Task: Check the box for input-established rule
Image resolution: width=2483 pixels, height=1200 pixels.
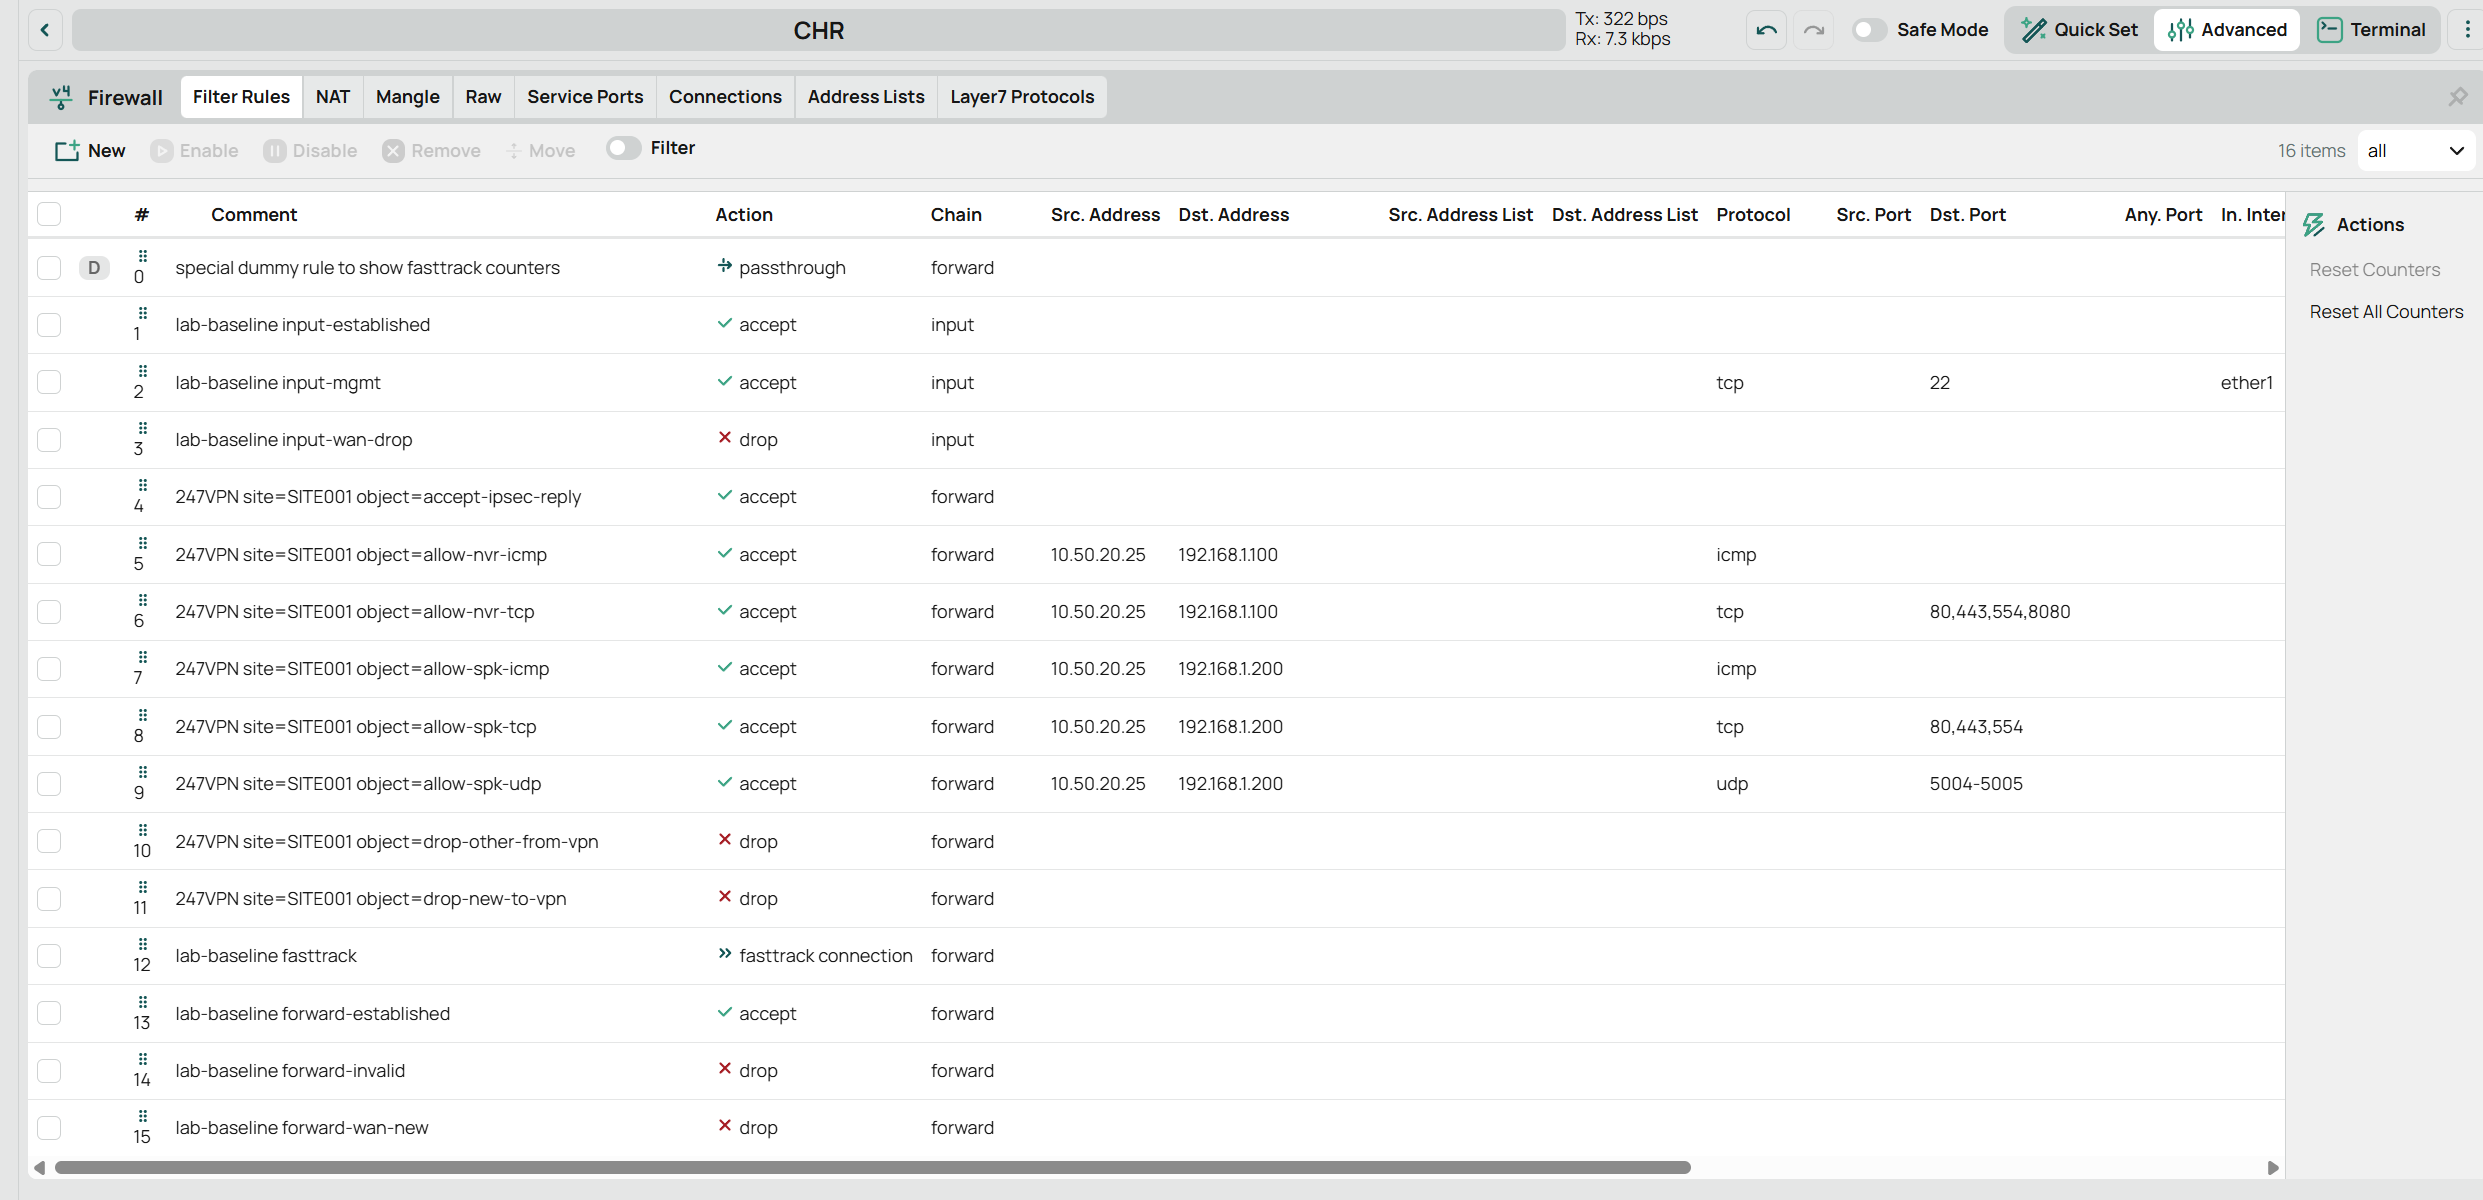Action: pos(49,325)
